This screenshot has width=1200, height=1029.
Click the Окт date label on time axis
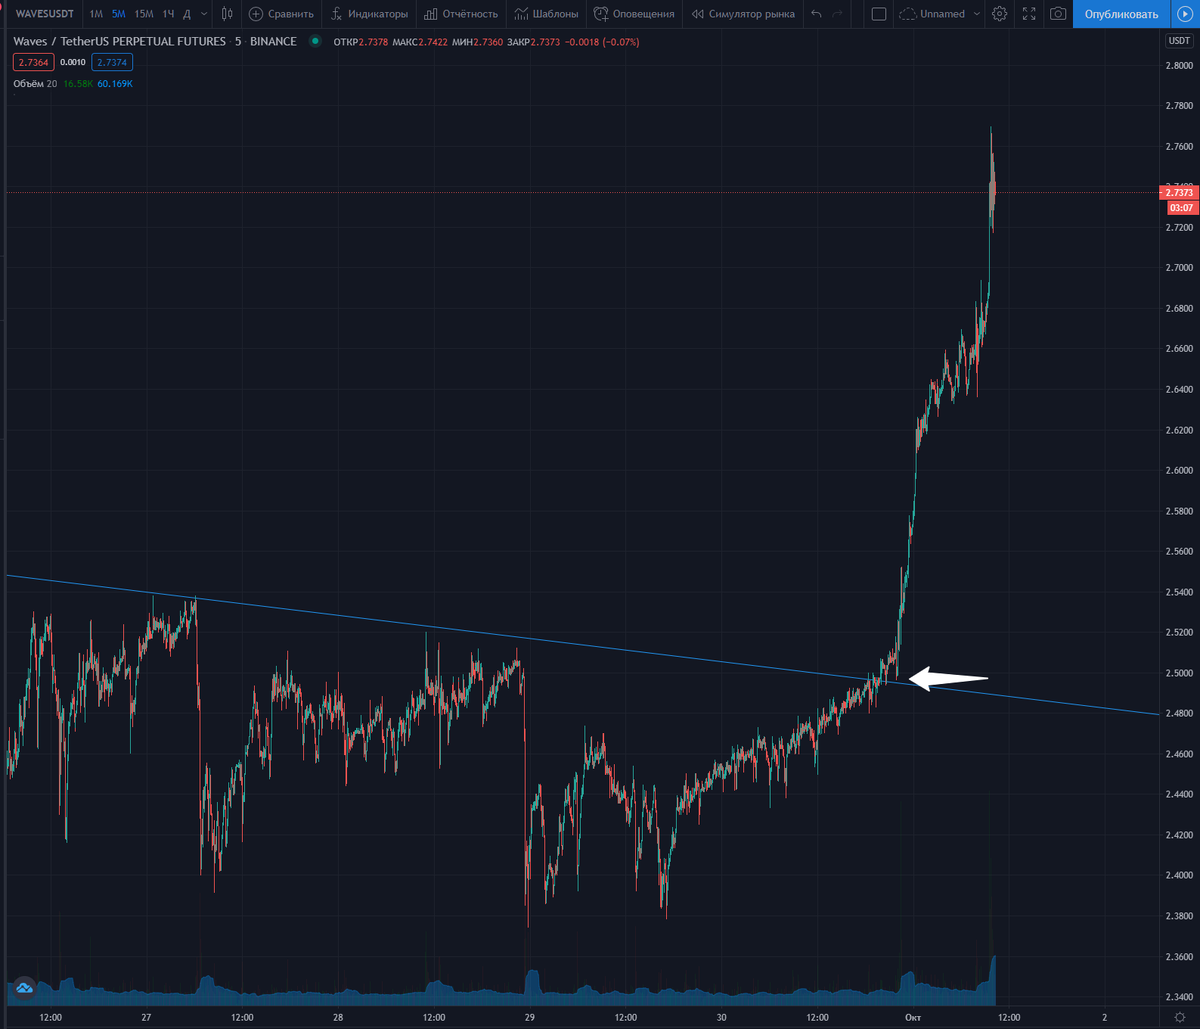click(x=912, y=1017)
